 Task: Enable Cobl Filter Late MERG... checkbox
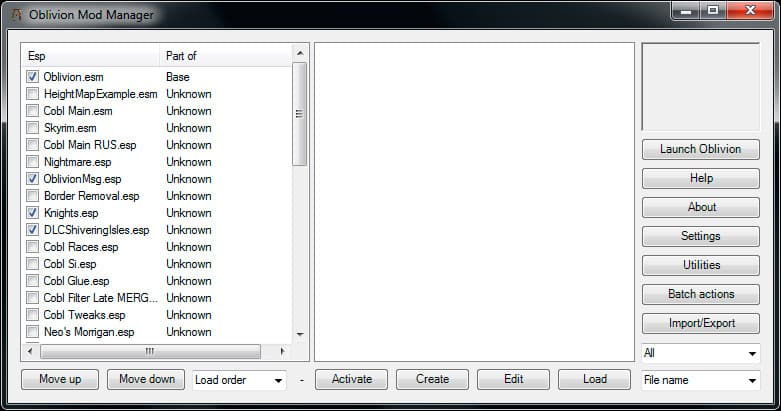(32, 298)
